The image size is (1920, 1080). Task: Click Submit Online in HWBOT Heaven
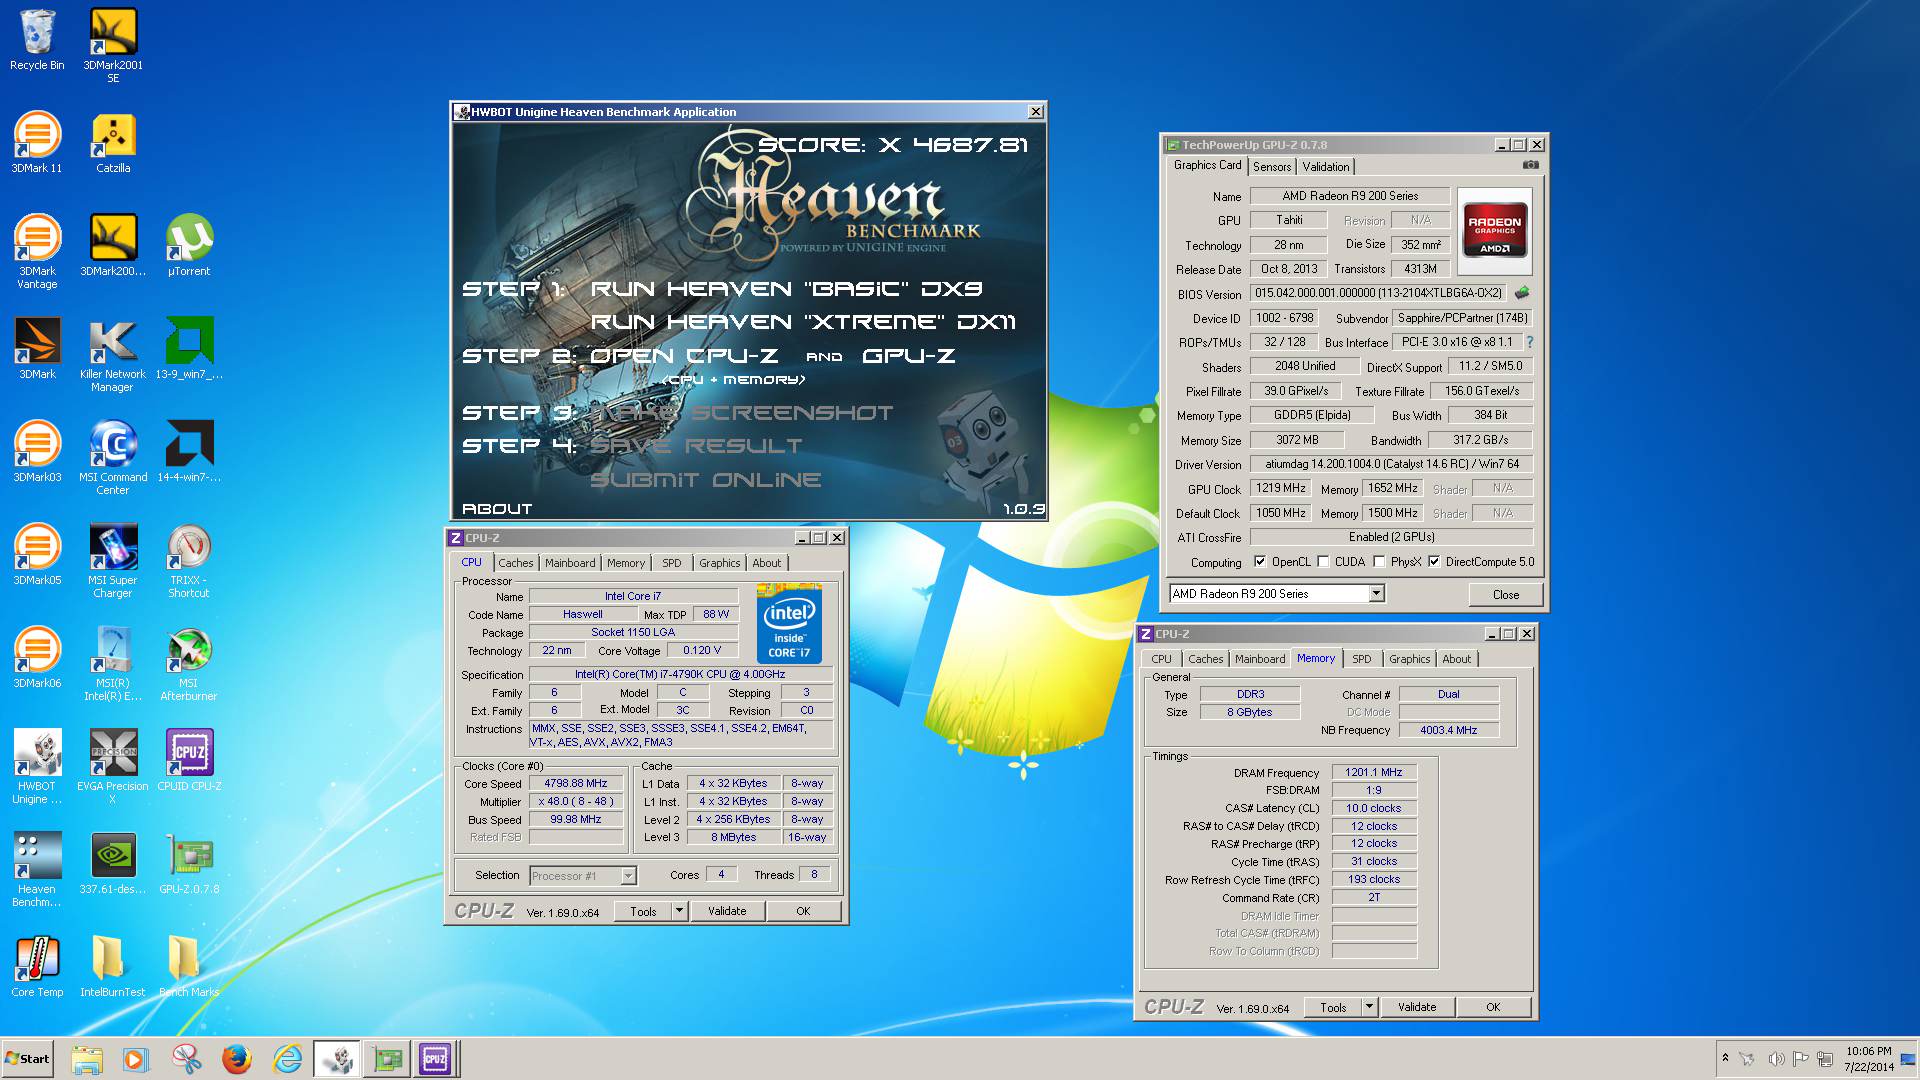click(705, 480)
